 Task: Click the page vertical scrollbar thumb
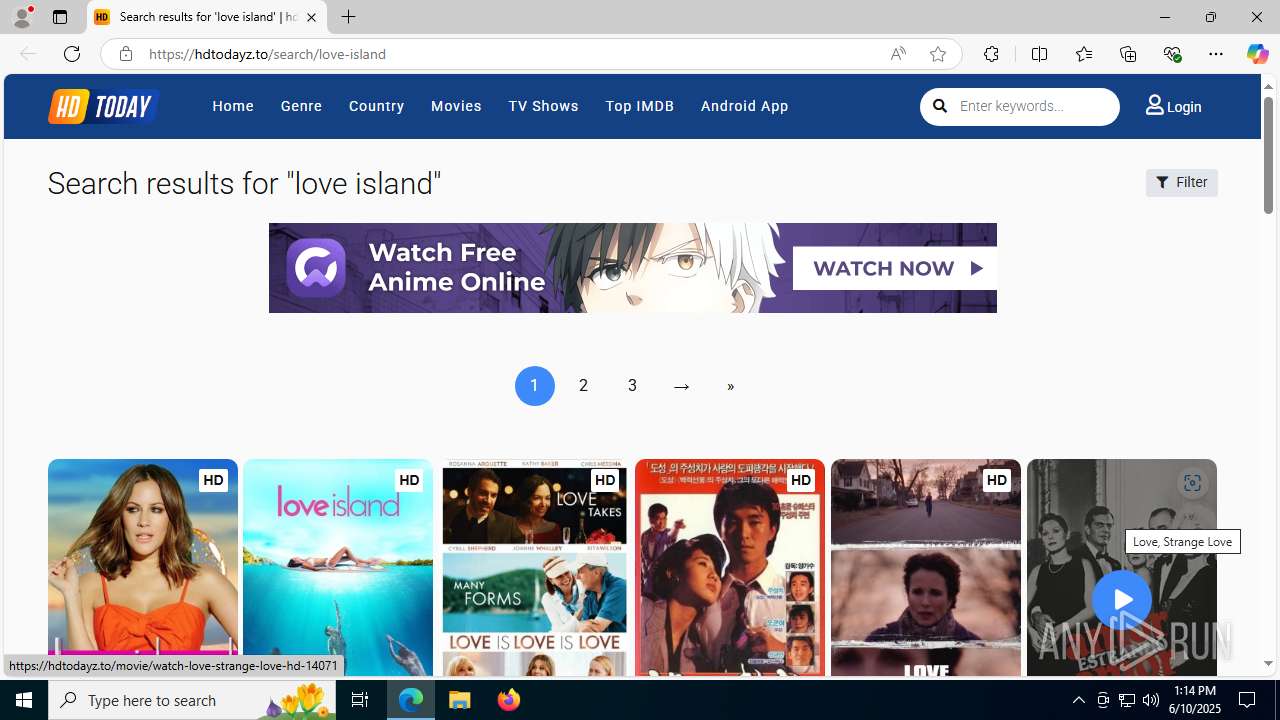coord(1268,155)
